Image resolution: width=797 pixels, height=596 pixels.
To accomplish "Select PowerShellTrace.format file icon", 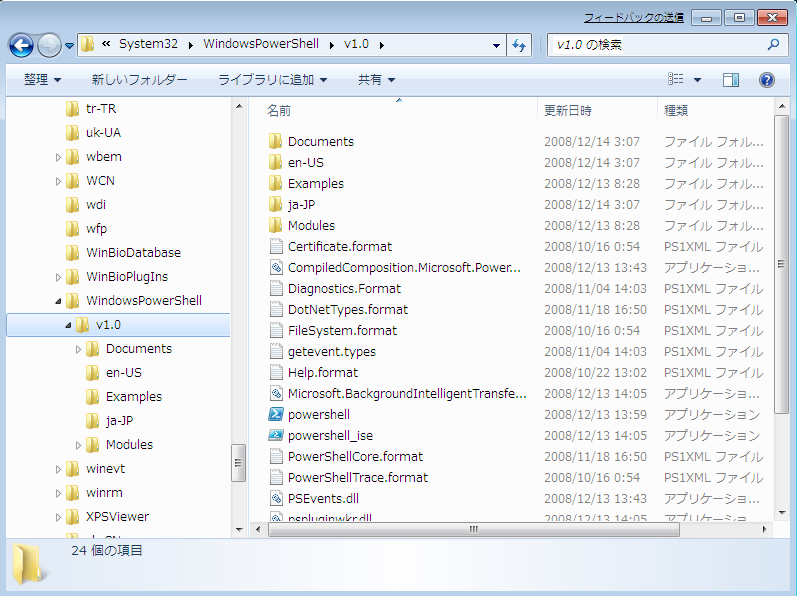I will [x=276, y=478].
